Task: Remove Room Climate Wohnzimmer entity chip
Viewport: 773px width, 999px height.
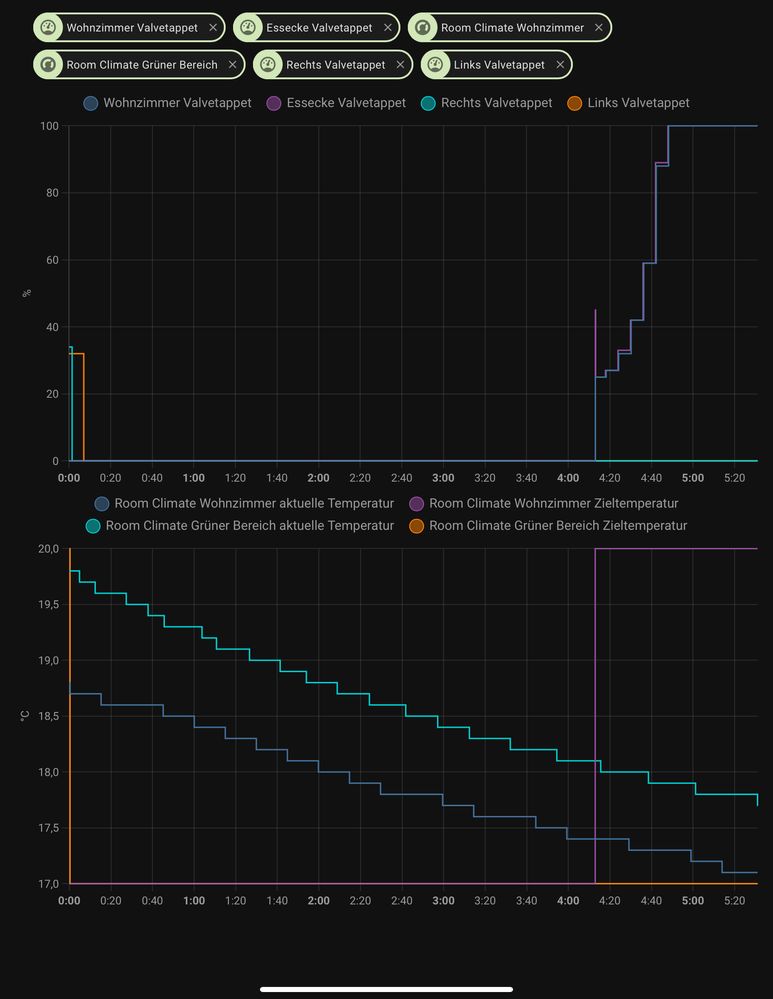Action: click(x=599, y=28)
